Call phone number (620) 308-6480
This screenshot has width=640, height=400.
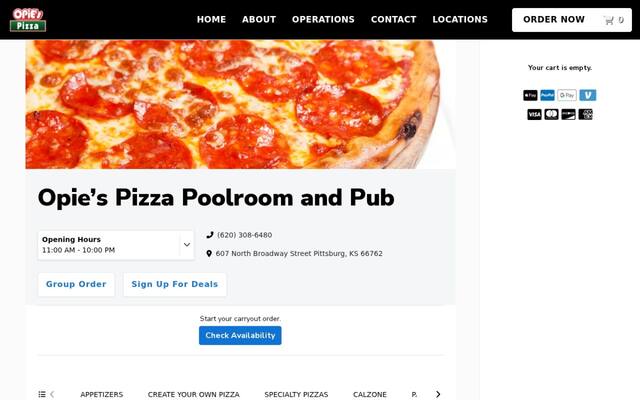coord(244,235)
